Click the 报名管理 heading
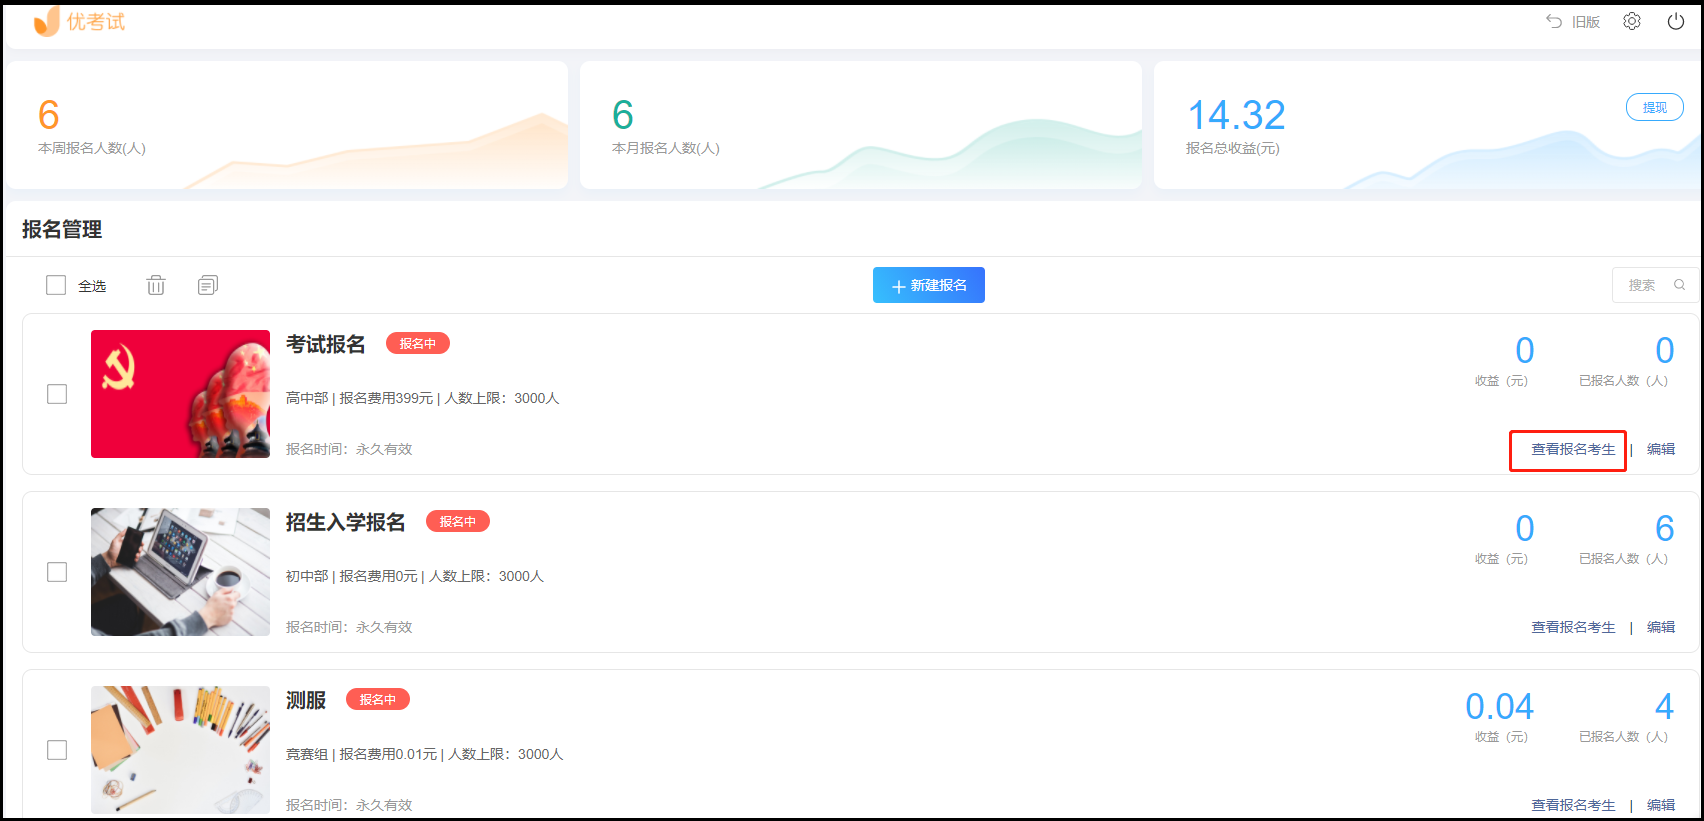Screen dimensions: 1704x821 pyautogui.click(x=62, y=229)
